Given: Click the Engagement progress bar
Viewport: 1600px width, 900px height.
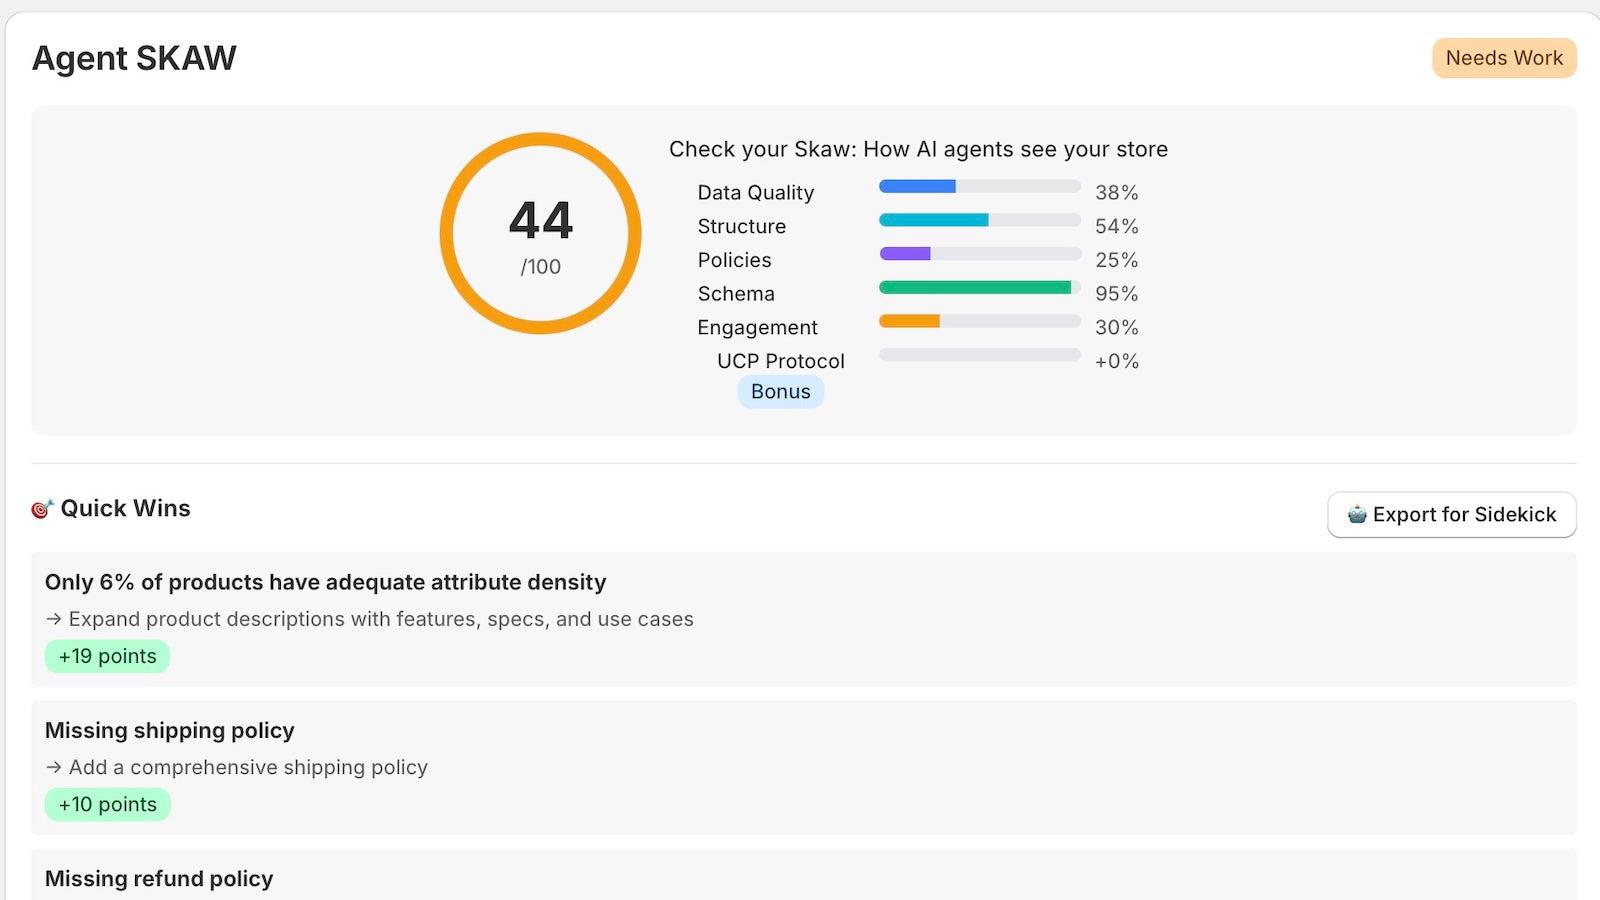Looking at the screenshot, I should click(x=978, y=321).
